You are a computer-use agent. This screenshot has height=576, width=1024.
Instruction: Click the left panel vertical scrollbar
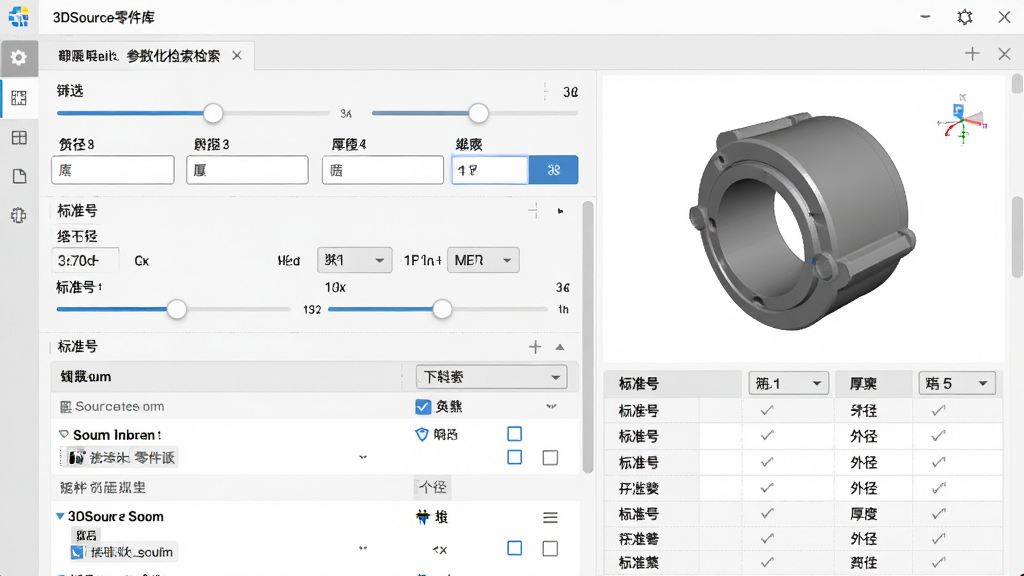[x=588, y=336]
